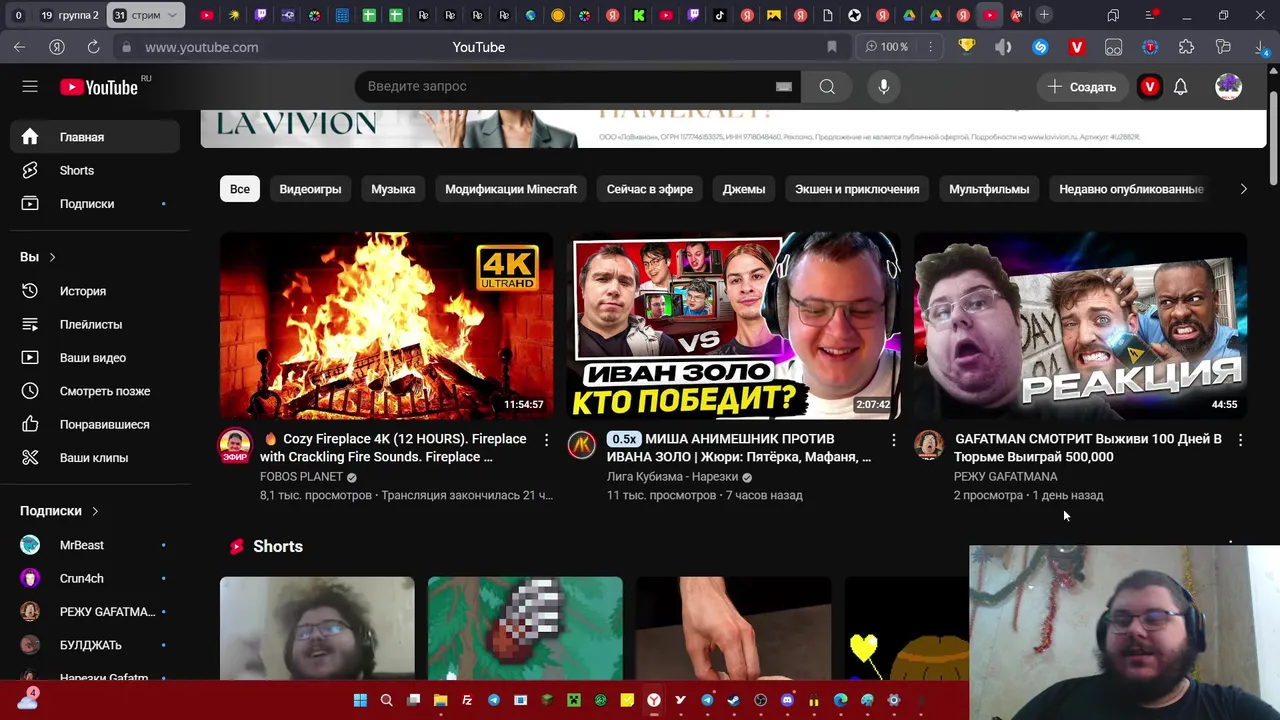The height and width of the screenshot is (720, 1280).
Task: Click the red V icon beside Создать
Action: point(1150,87)
